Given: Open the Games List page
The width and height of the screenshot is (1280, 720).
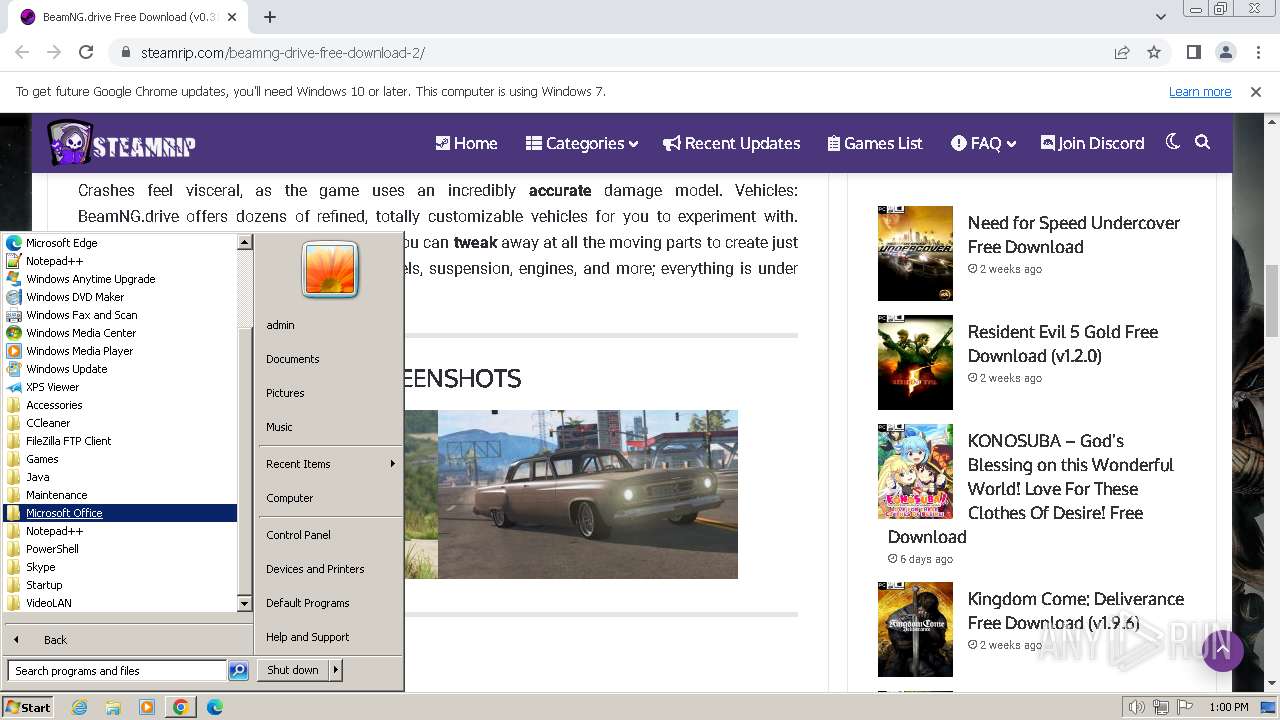Looking at the screenshot, I should point(875,143).
